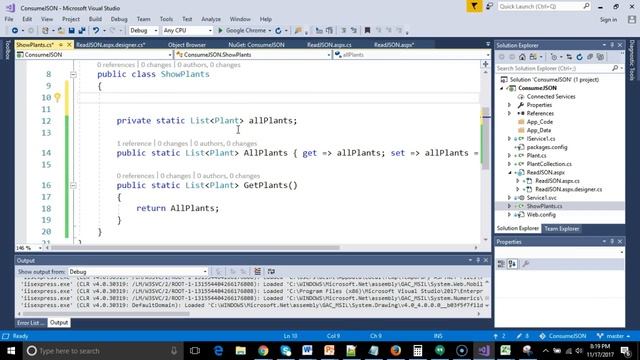Click the Home icon in Solution Explorer
This screenshot has height=360, width=640.
(x=522, y=57)
